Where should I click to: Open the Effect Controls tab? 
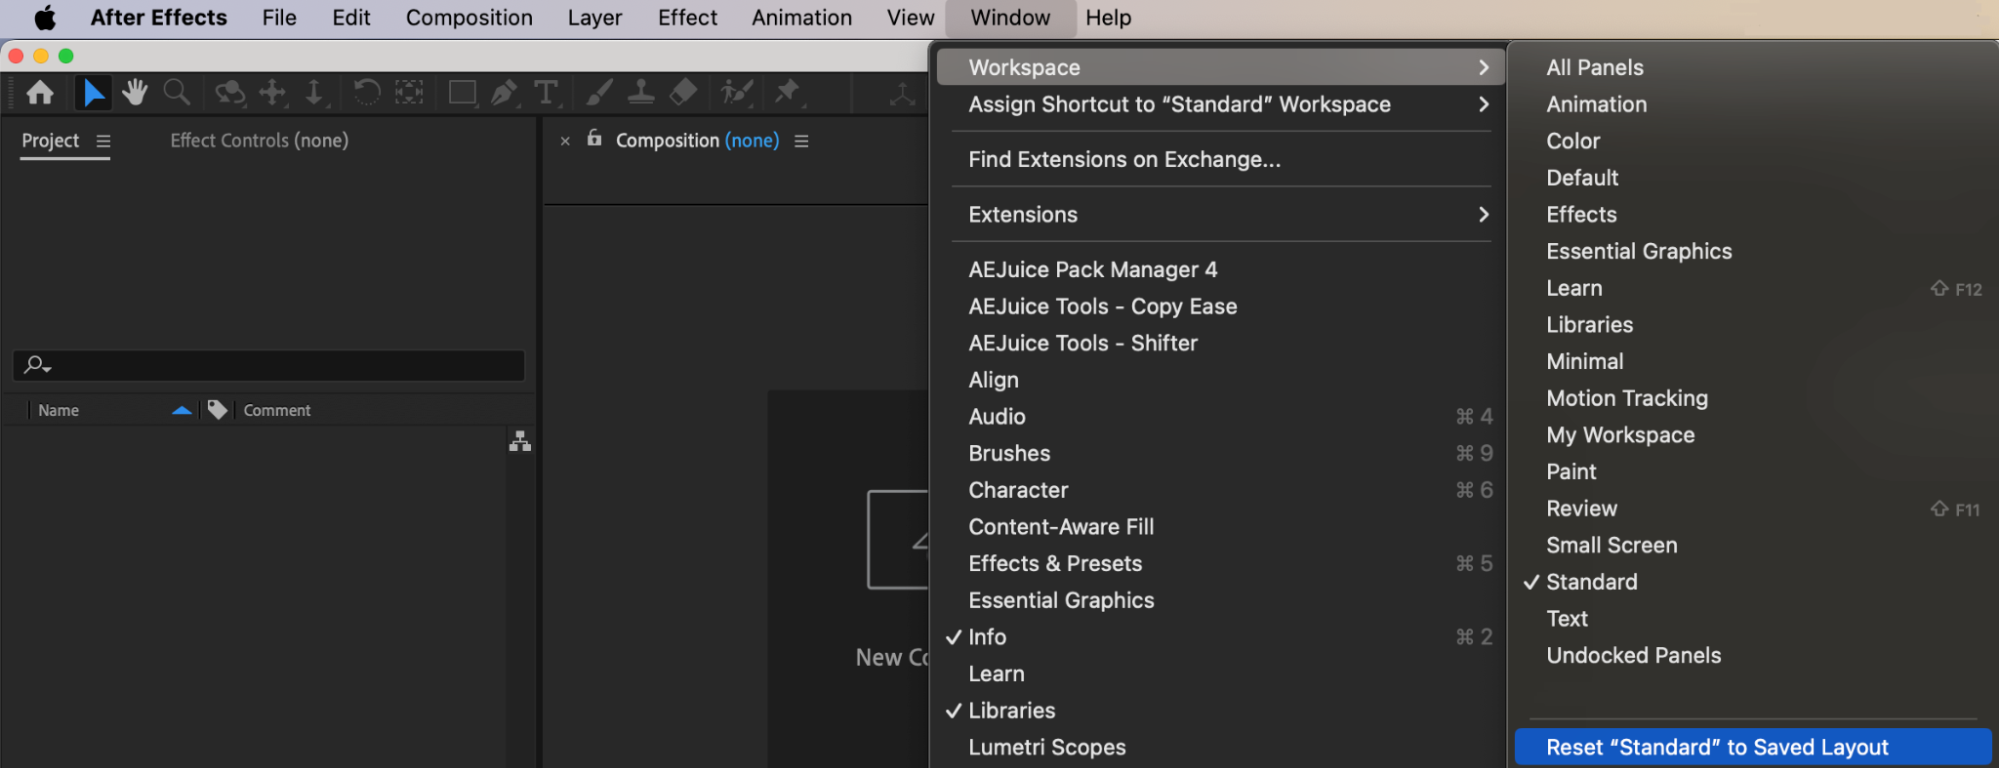tap(259, 141)
